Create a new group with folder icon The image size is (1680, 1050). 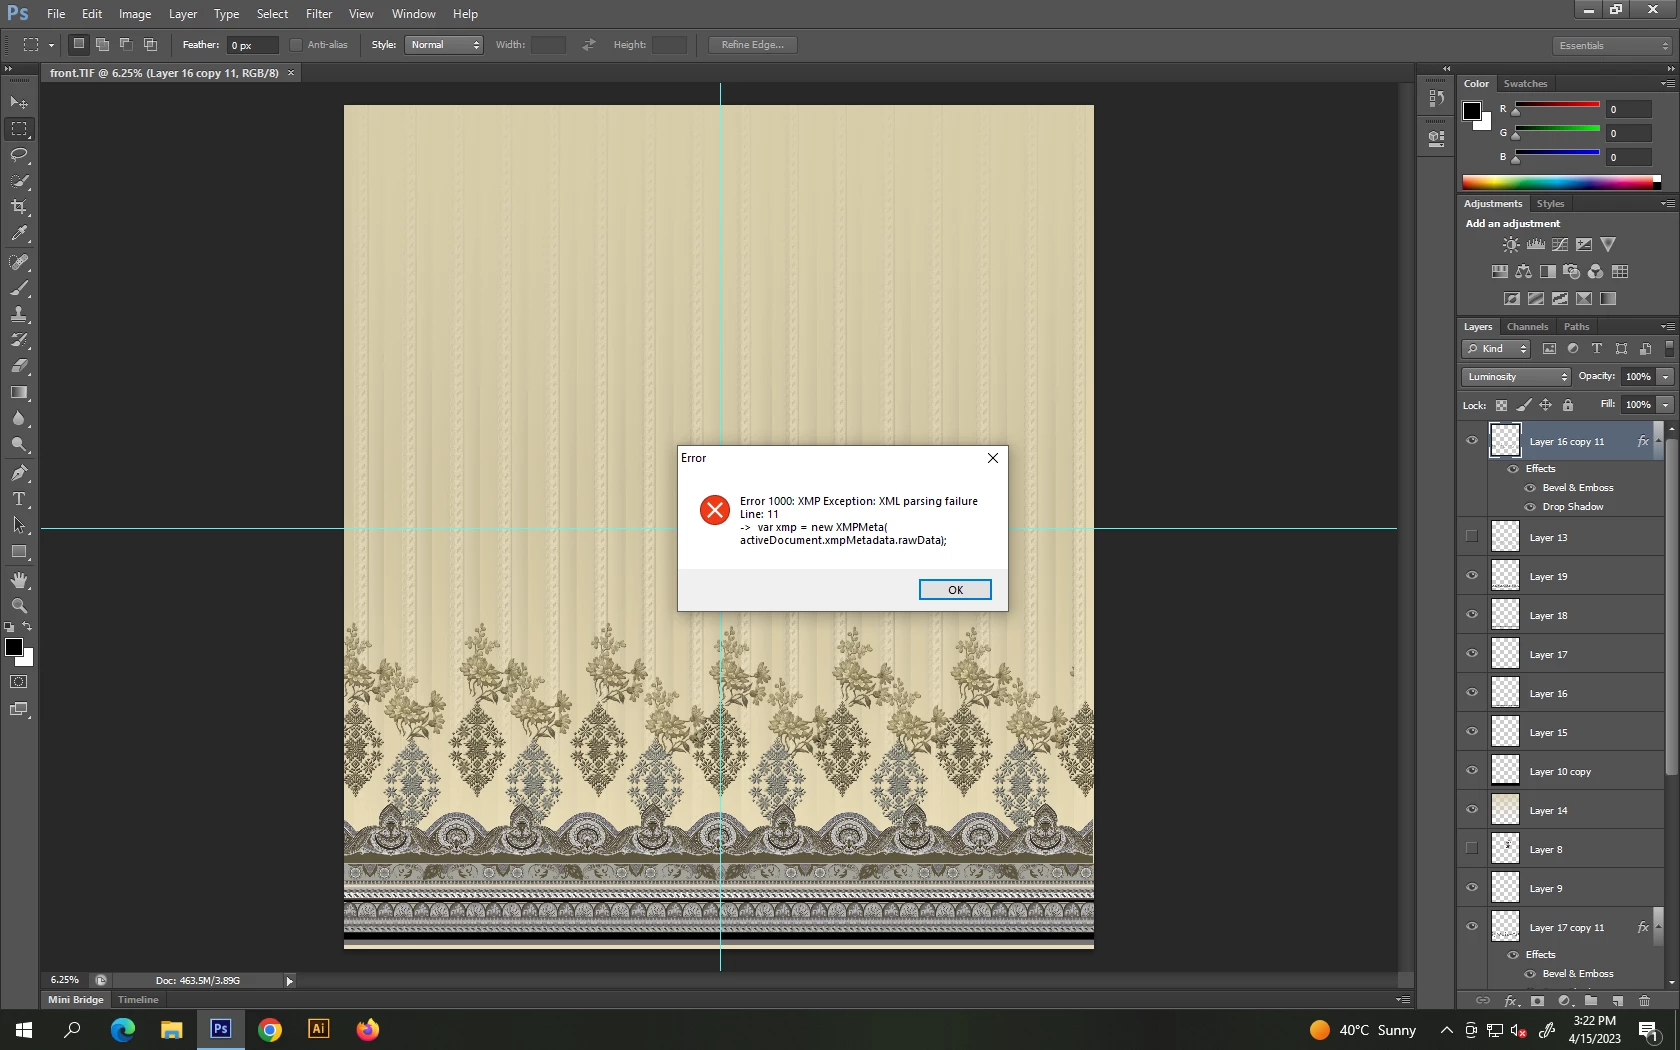(1591, 1000)
